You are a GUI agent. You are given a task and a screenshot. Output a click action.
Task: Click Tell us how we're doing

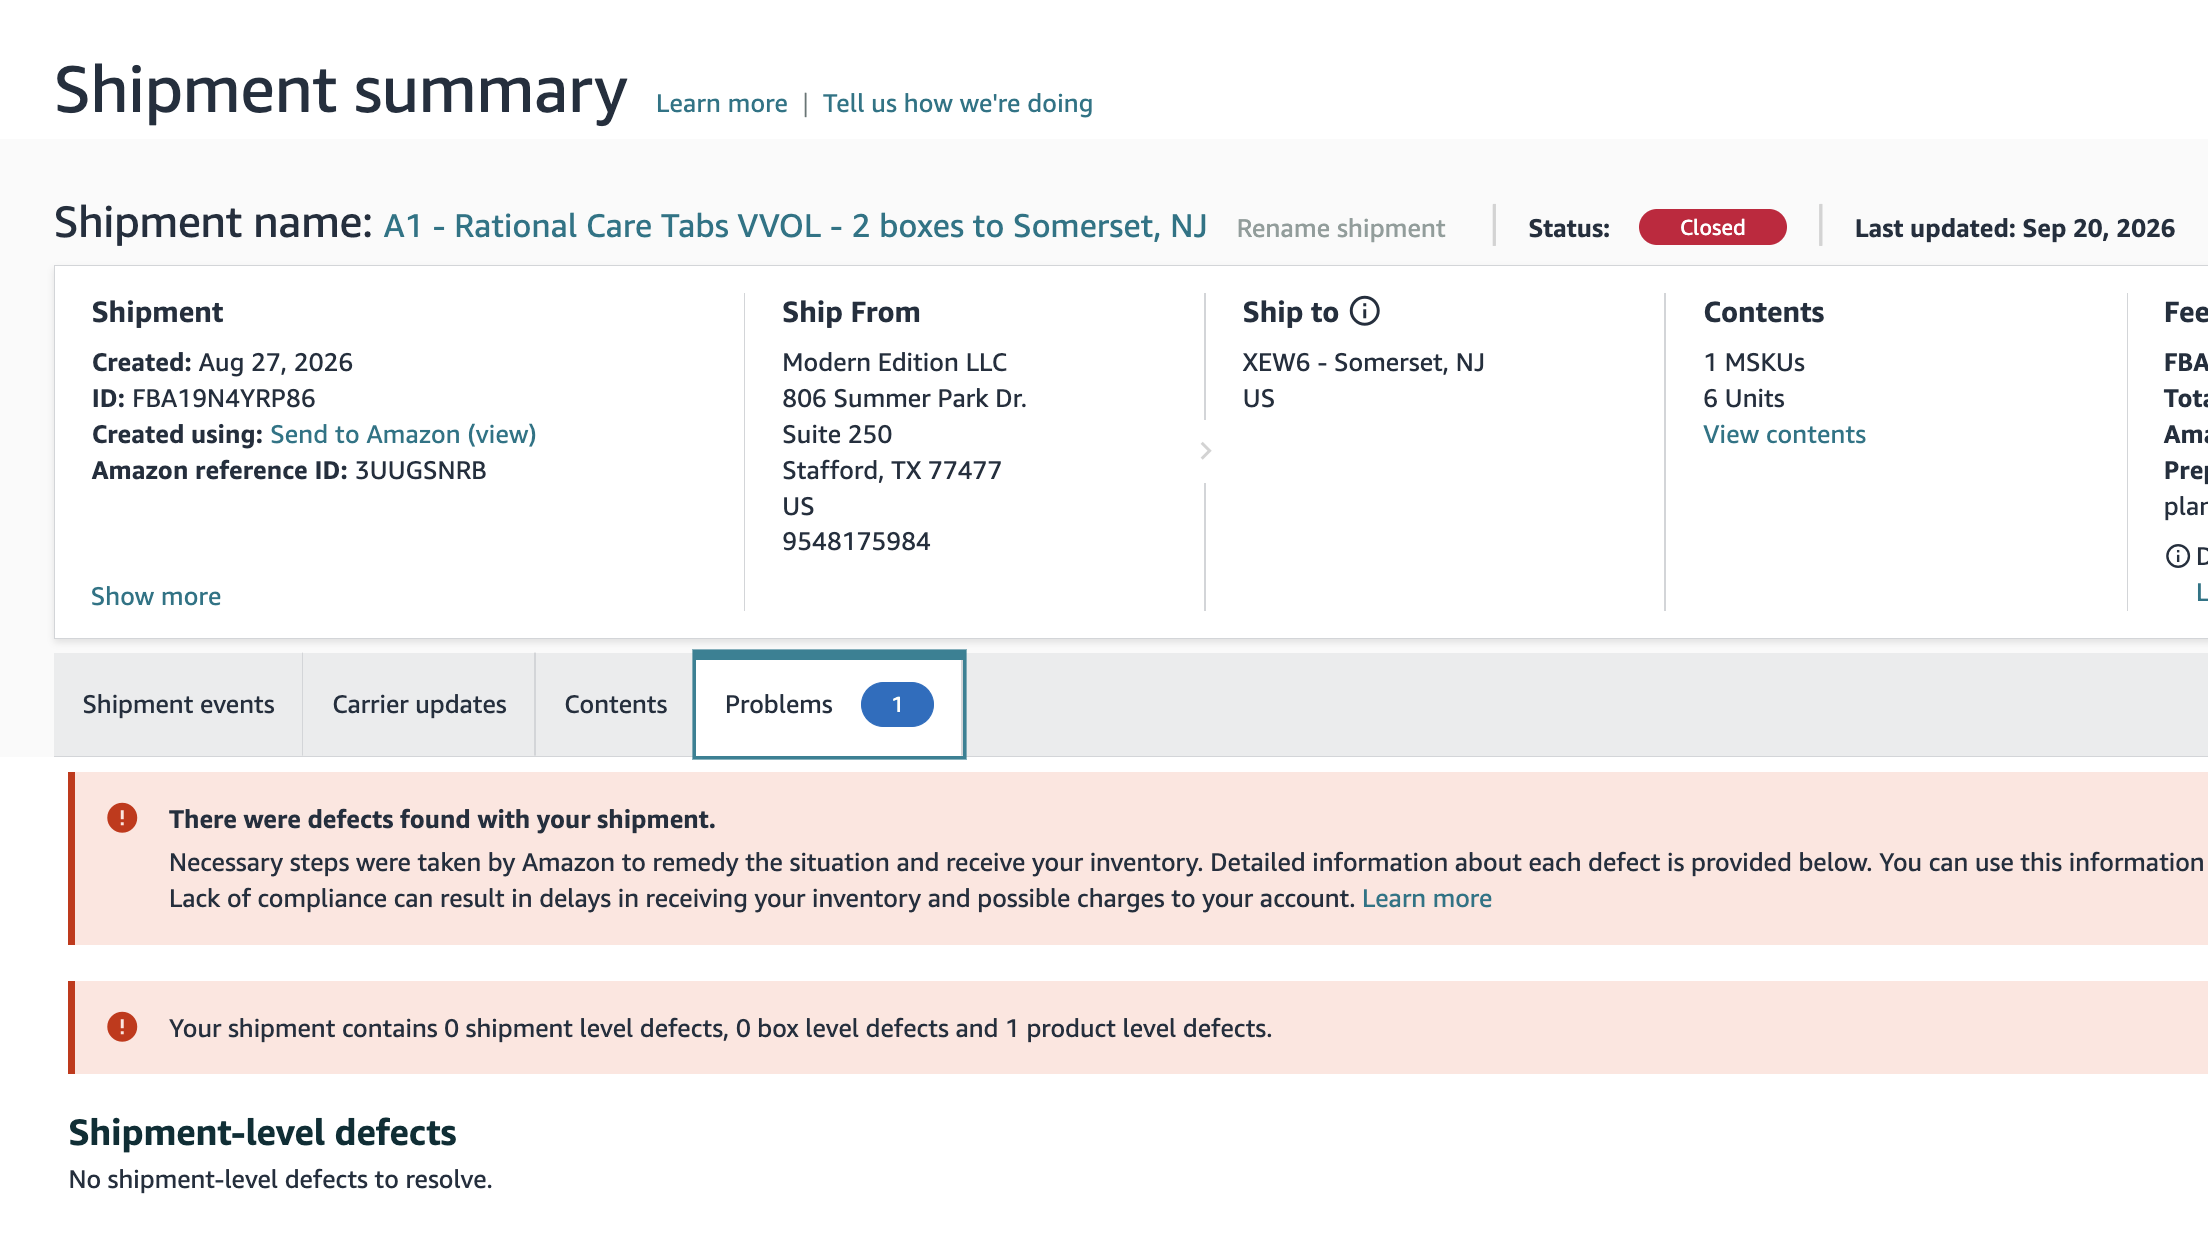pos(957,104)
